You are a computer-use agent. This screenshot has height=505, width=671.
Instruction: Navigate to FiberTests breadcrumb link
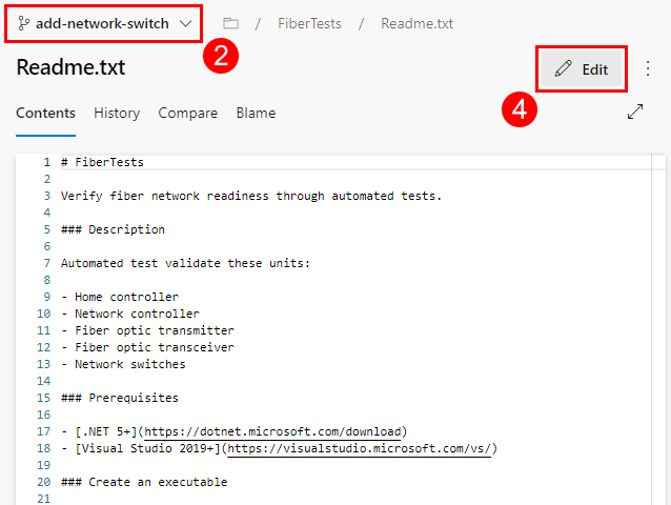(309, 24)
